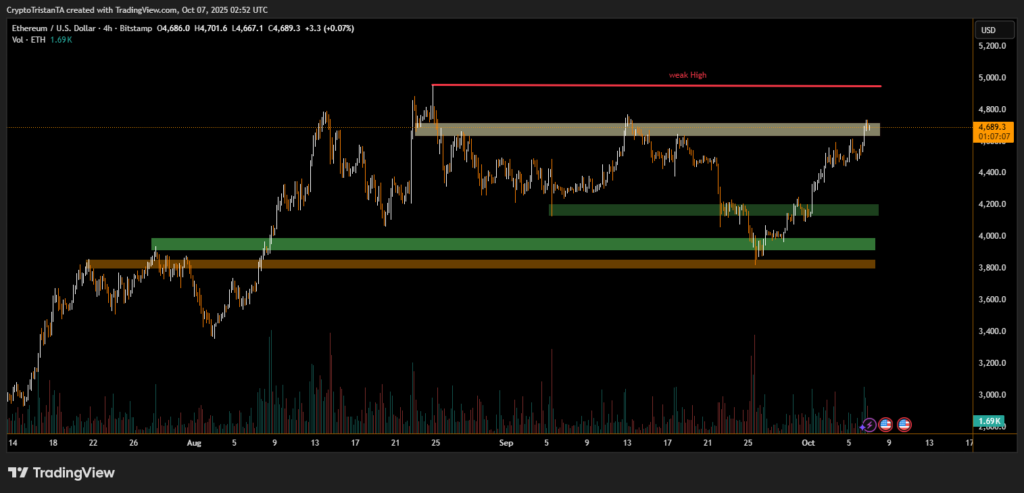Click the 5,000.0 level on price scale

point(992,78)
